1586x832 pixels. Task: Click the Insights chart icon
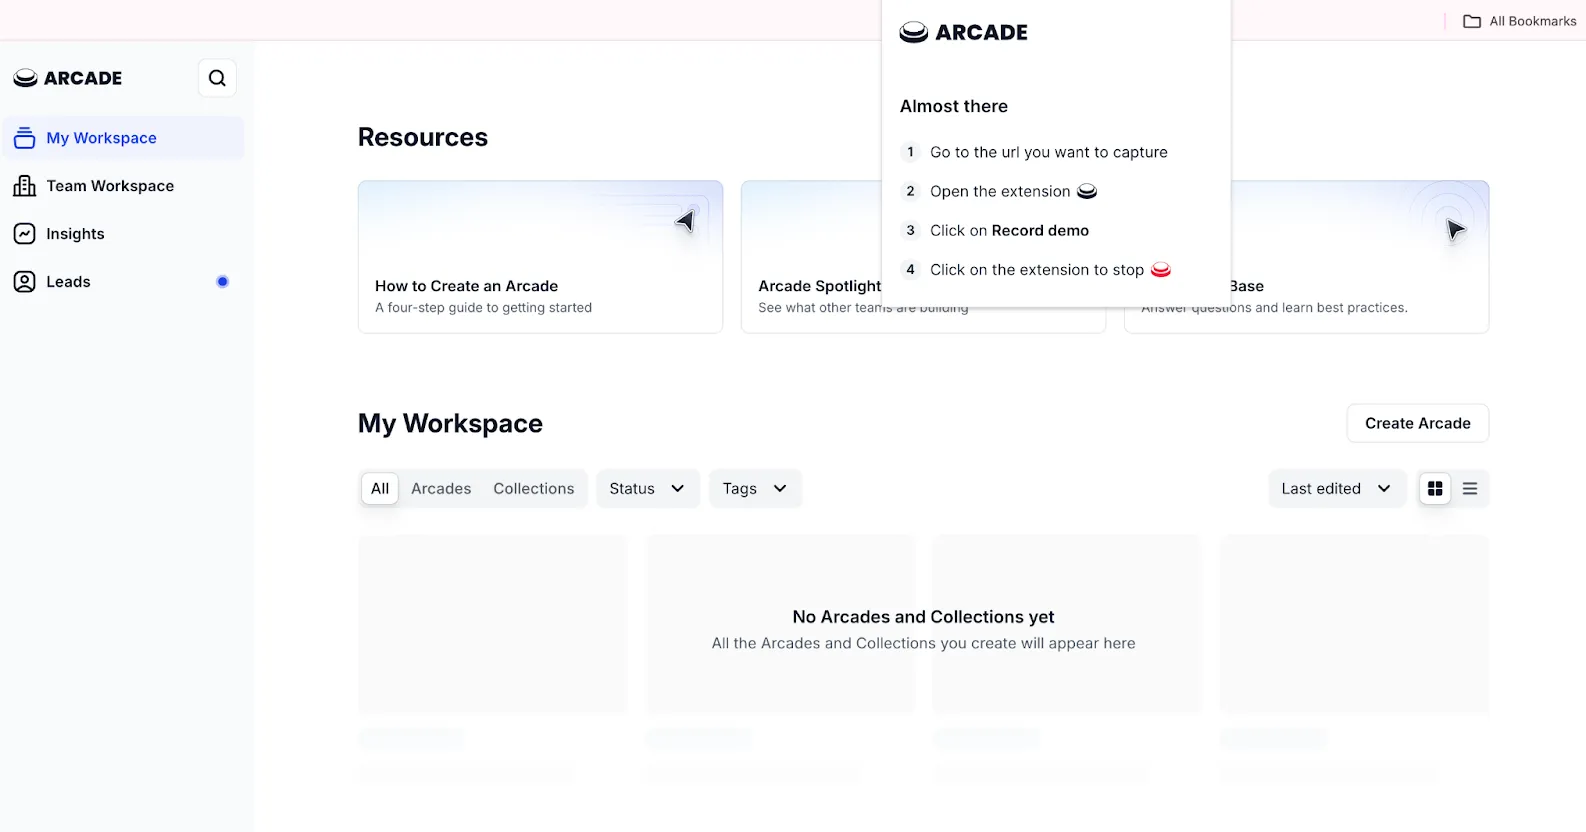point(25,234)
